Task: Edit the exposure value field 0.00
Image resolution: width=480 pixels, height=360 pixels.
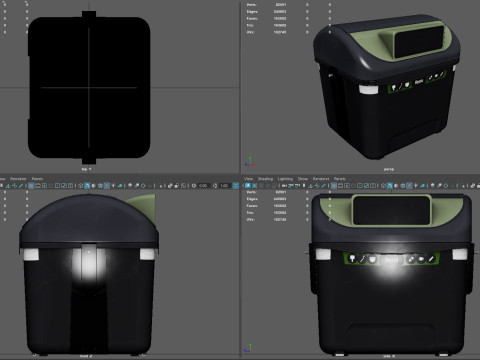Action: pos(203,186)
